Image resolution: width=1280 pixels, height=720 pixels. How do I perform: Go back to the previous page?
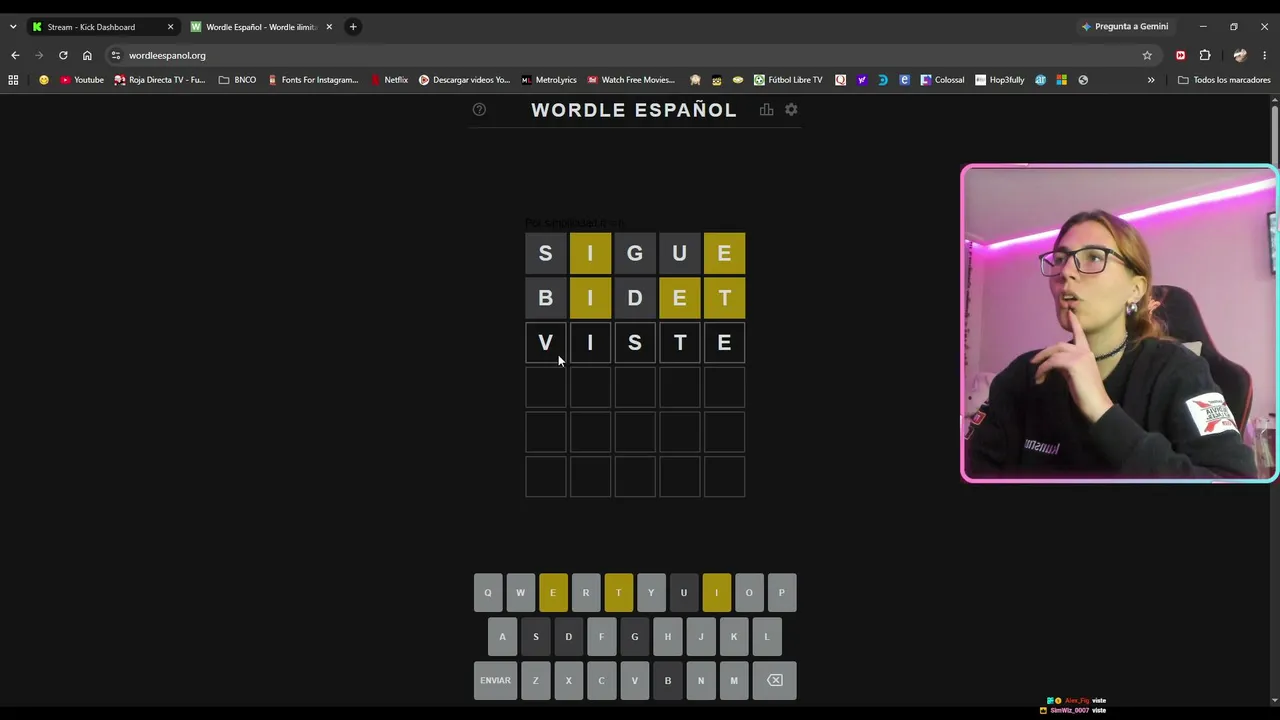click(15, 55)
